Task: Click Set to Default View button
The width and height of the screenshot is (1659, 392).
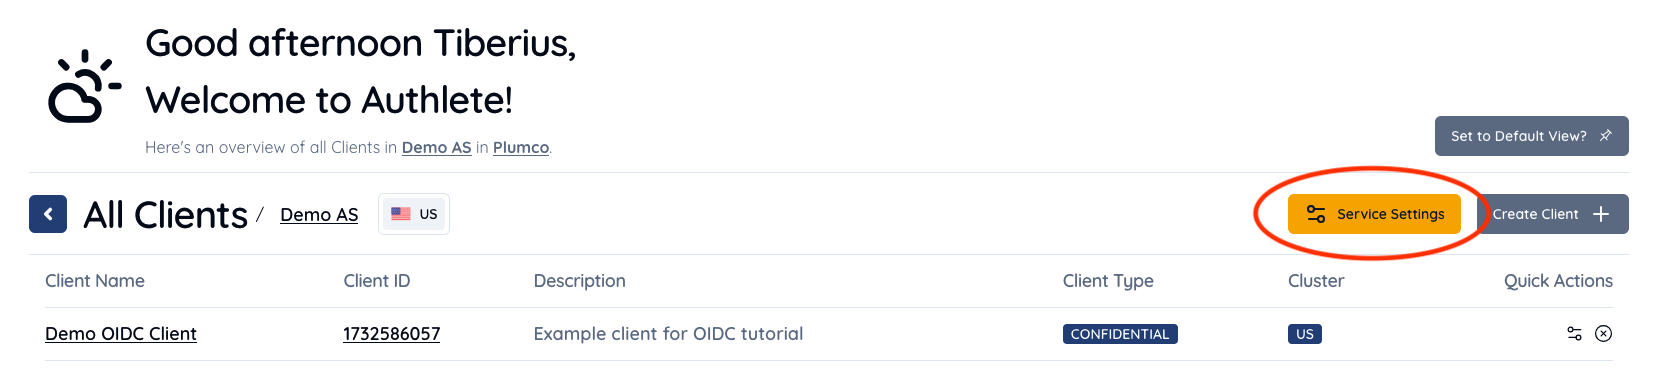Action: point(1532,136)
